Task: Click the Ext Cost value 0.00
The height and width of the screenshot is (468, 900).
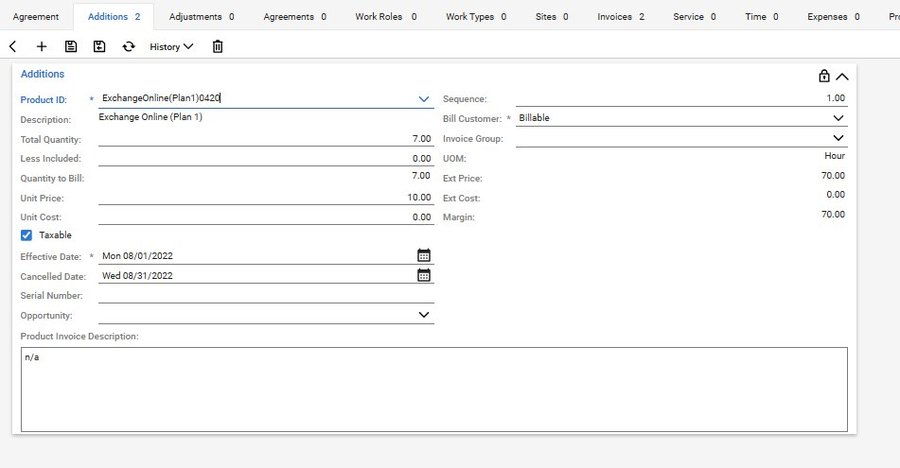Action: [836, 194]
